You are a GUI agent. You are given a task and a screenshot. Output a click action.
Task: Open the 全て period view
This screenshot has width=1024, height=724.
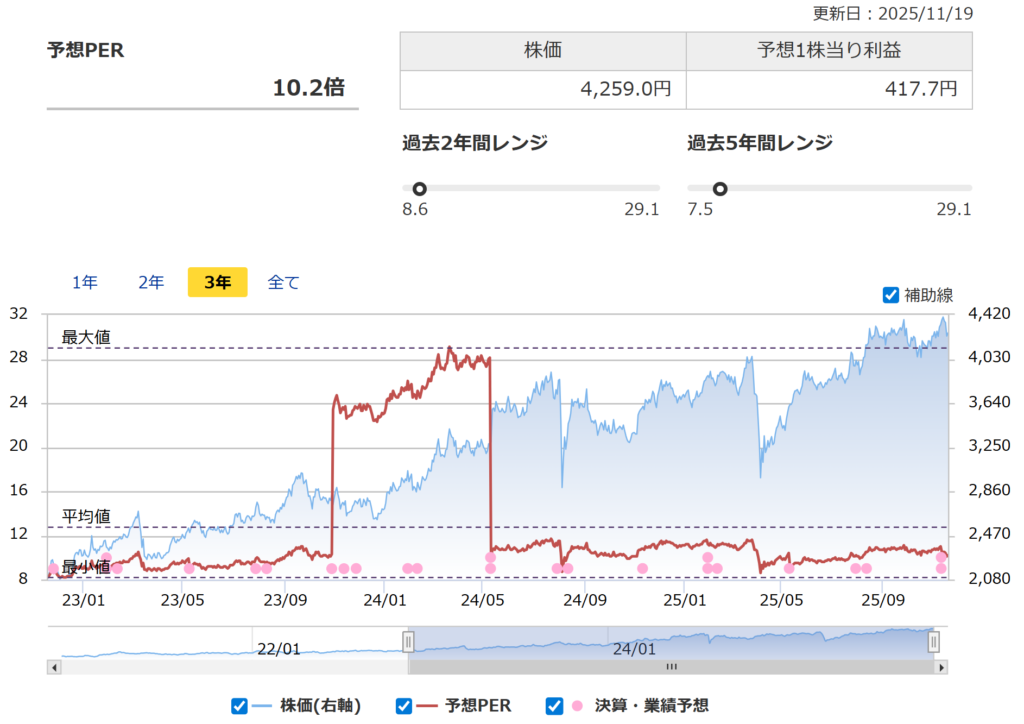click(283, 282)
